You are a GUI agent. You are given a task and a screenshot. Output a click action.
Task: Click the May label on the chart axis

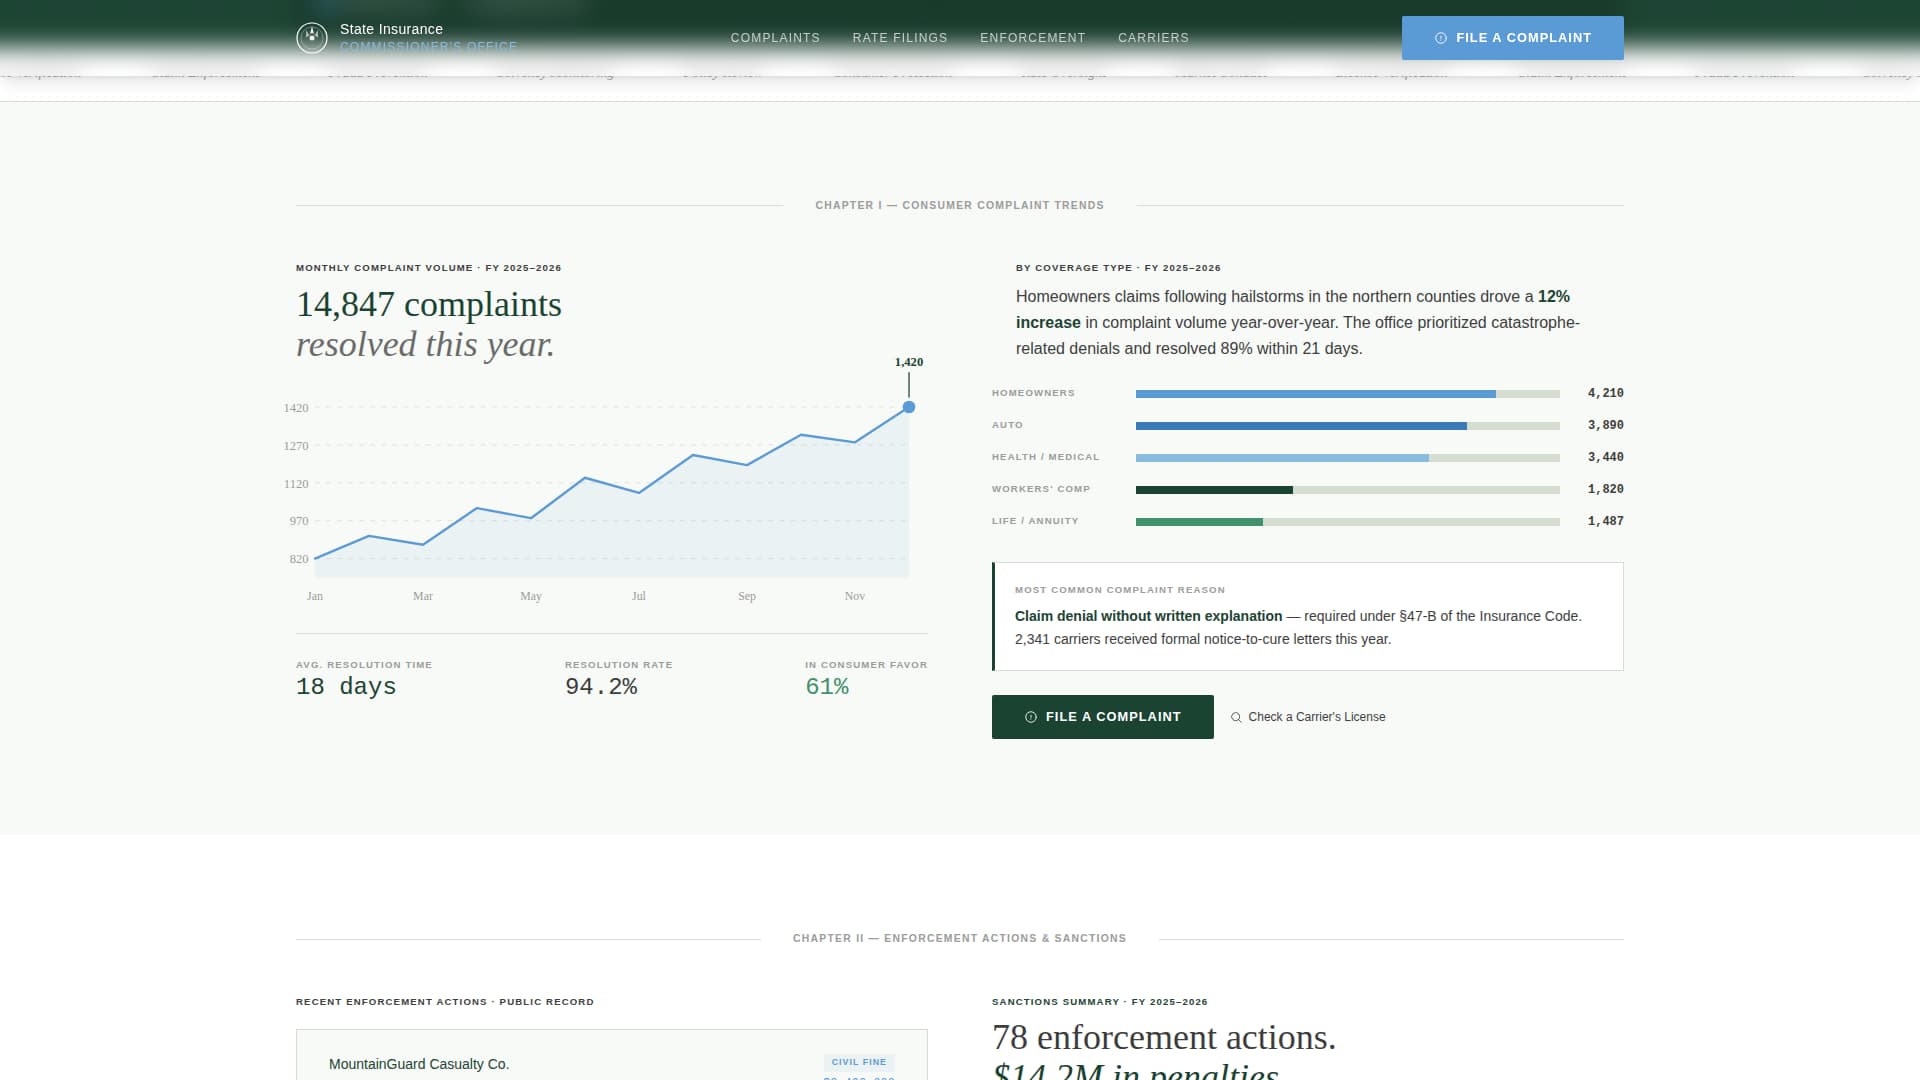coord(531,596)
